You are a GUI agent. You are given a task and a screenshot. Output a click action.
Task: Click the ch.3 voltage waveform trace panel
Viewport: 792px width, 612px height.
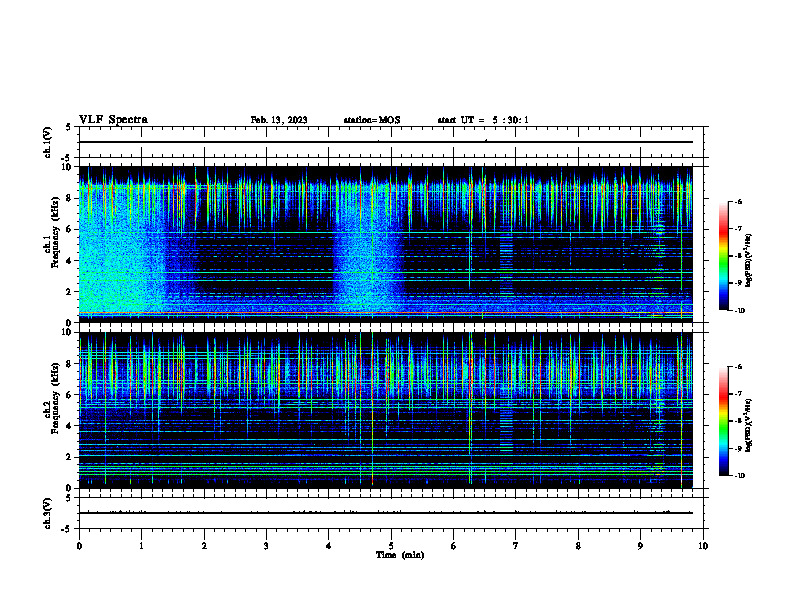pyautogui.click(x=391, y=513)
